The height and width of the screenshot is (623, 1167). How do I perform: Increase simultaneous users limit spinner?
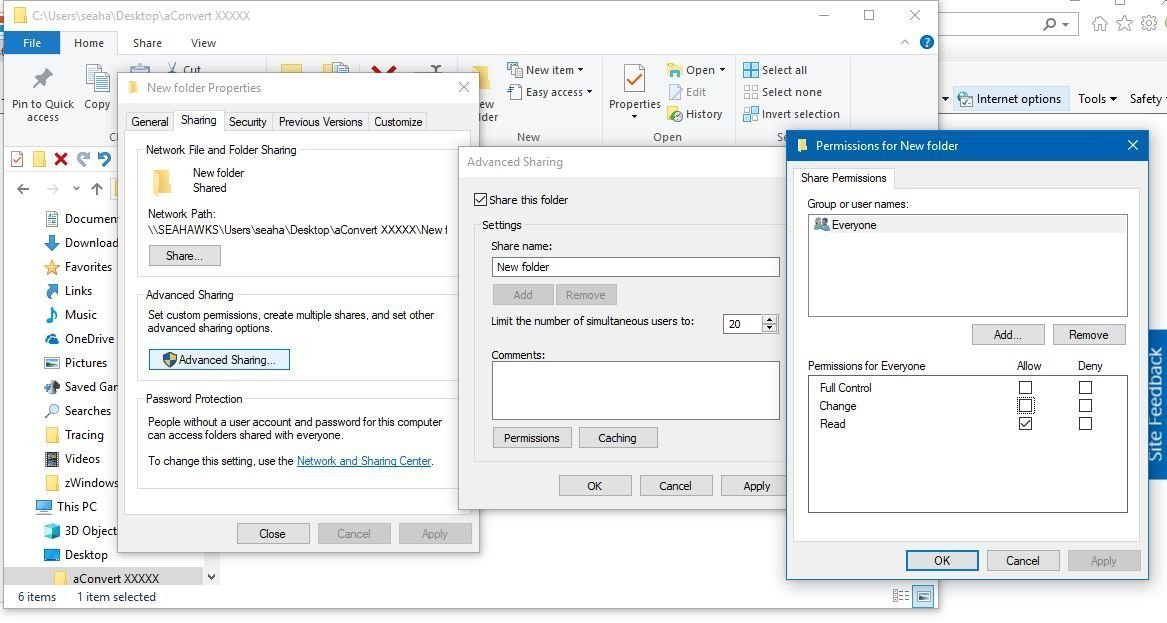(770, 319)
